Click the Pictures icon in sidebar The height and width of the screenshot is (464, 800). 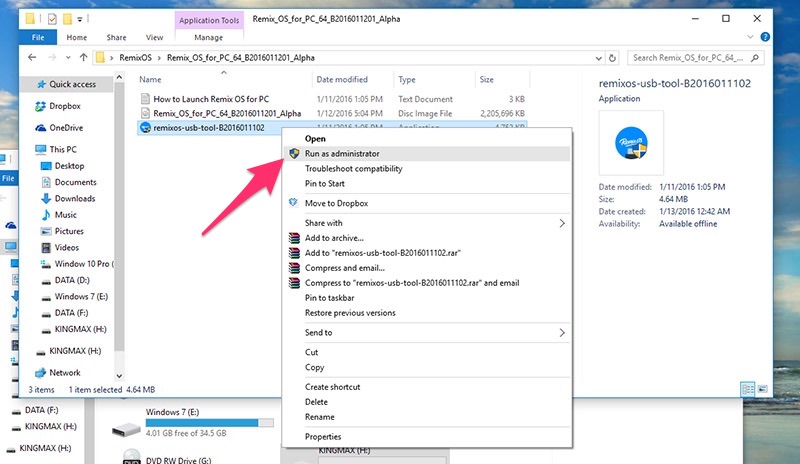click(46, 231)
